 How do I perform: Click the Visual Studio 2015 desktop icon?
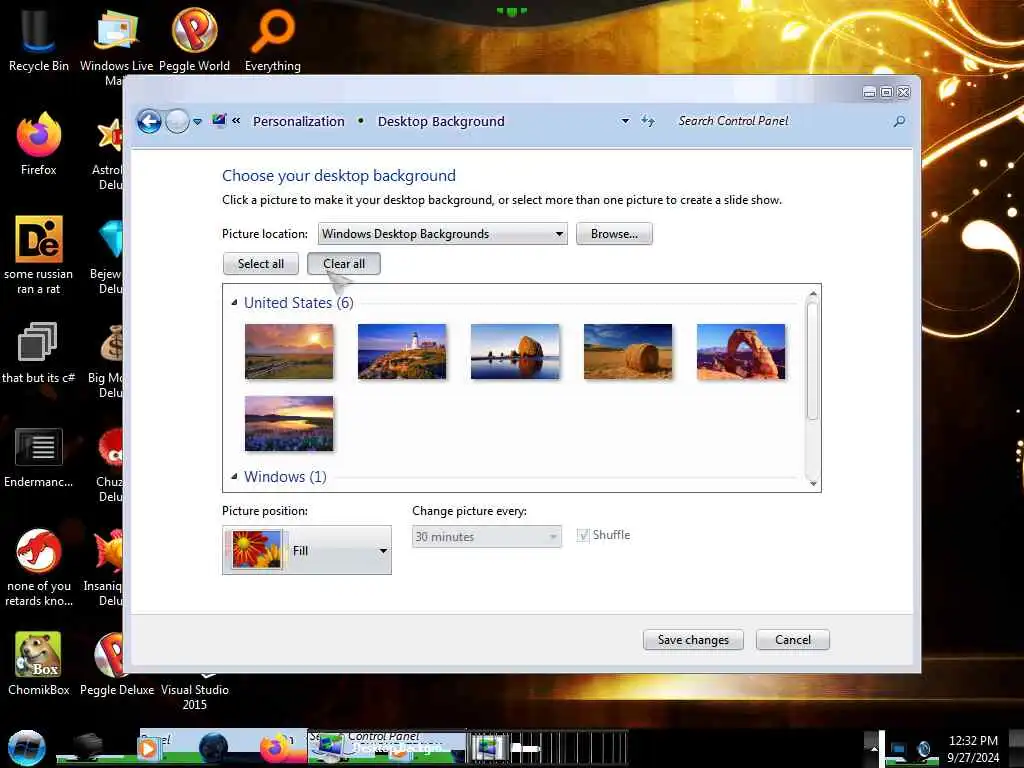click(195, 690)
